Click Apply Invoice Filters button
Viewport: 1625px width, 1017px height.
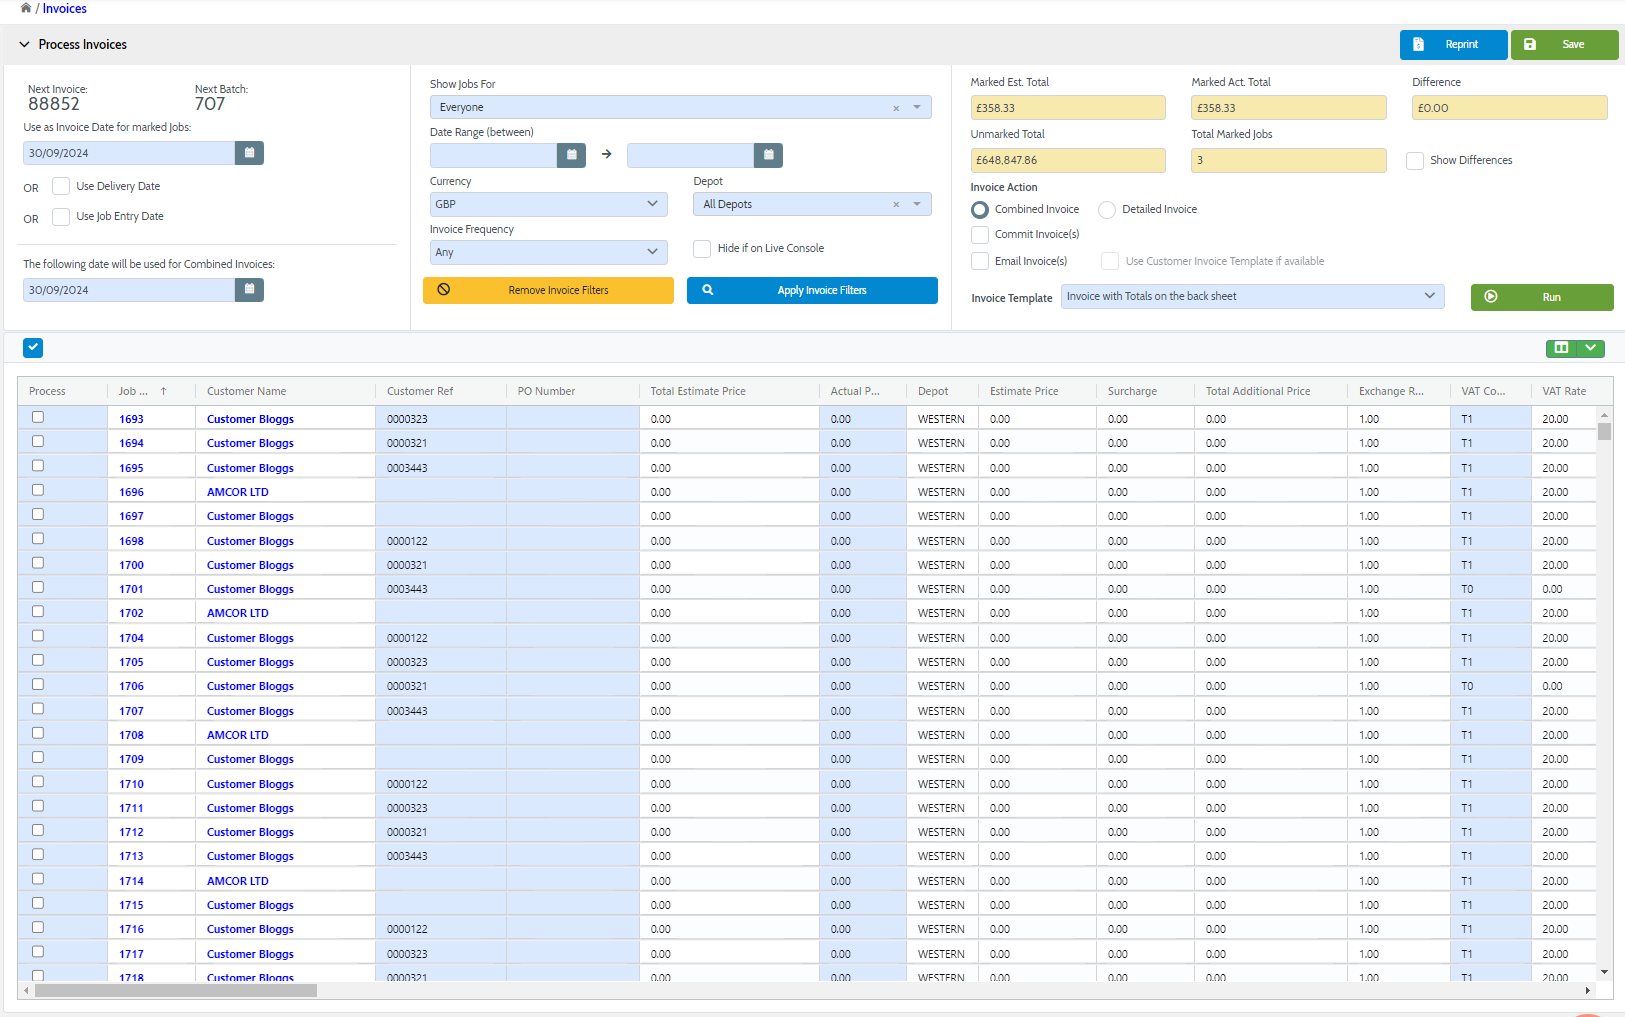point(812,290)
